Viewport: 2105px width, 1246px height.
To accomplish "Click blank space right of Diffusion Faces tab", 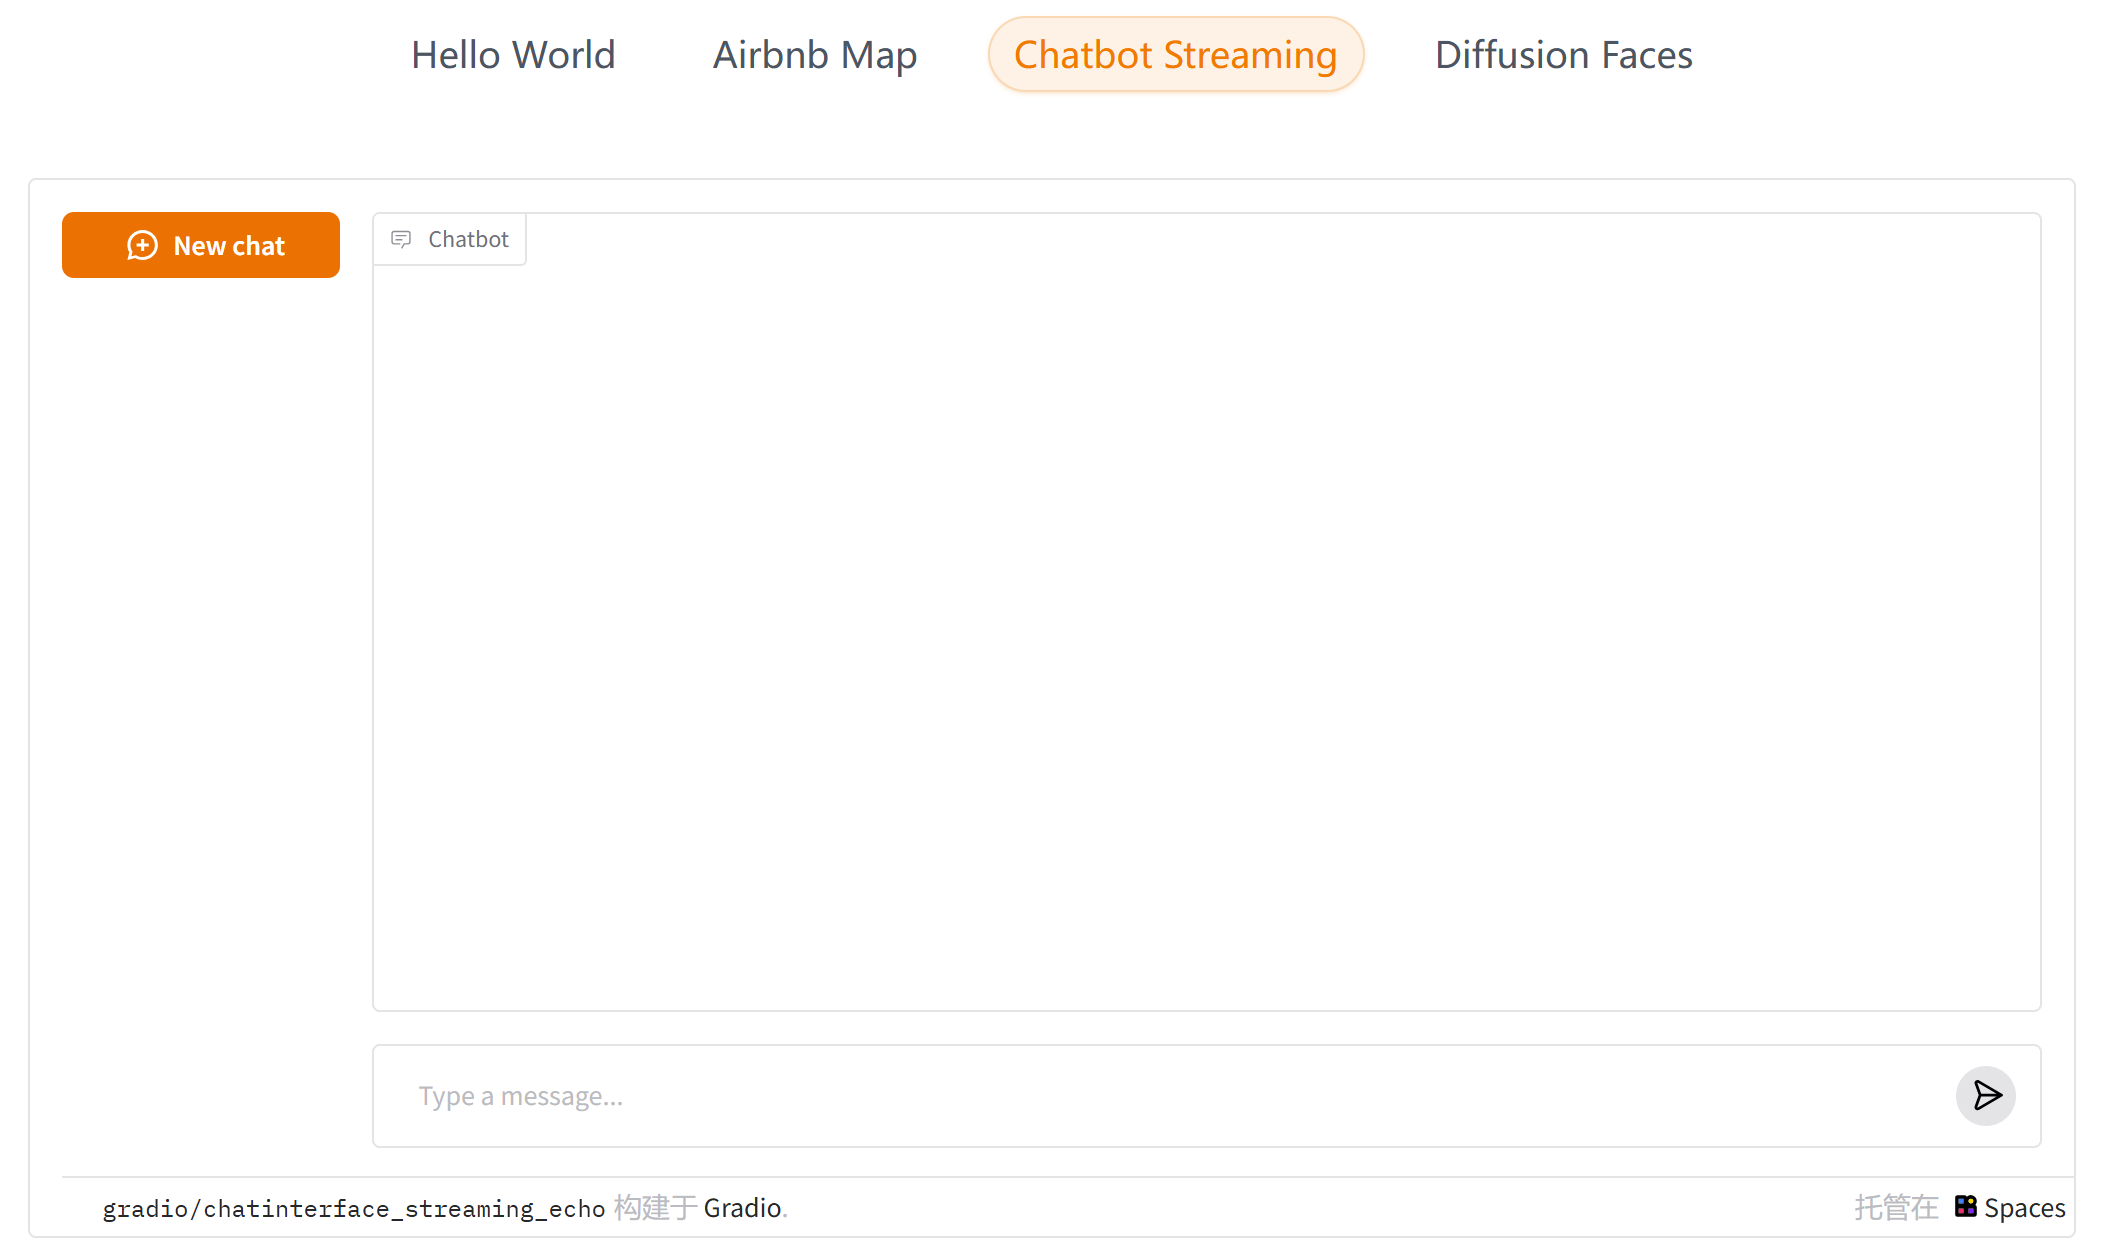I will (x=1900, y=55).
